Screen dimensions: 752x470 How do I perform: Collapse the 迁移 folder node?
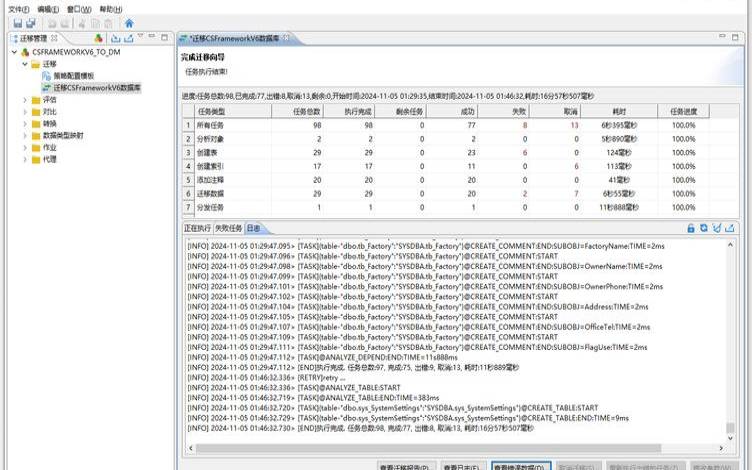point(25,64)
